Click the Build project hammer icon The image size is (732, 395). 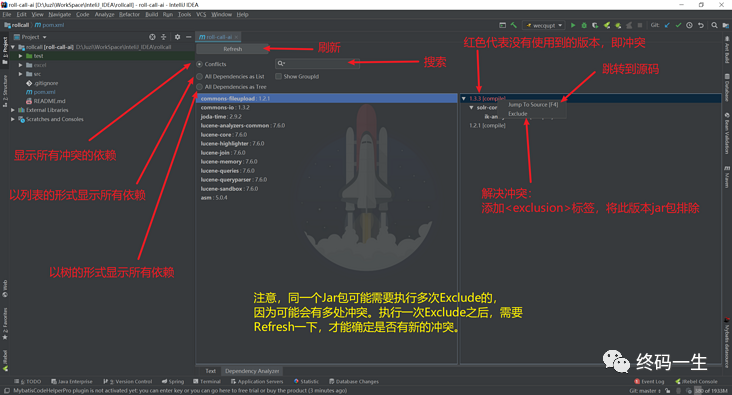[x=514, y=25]
